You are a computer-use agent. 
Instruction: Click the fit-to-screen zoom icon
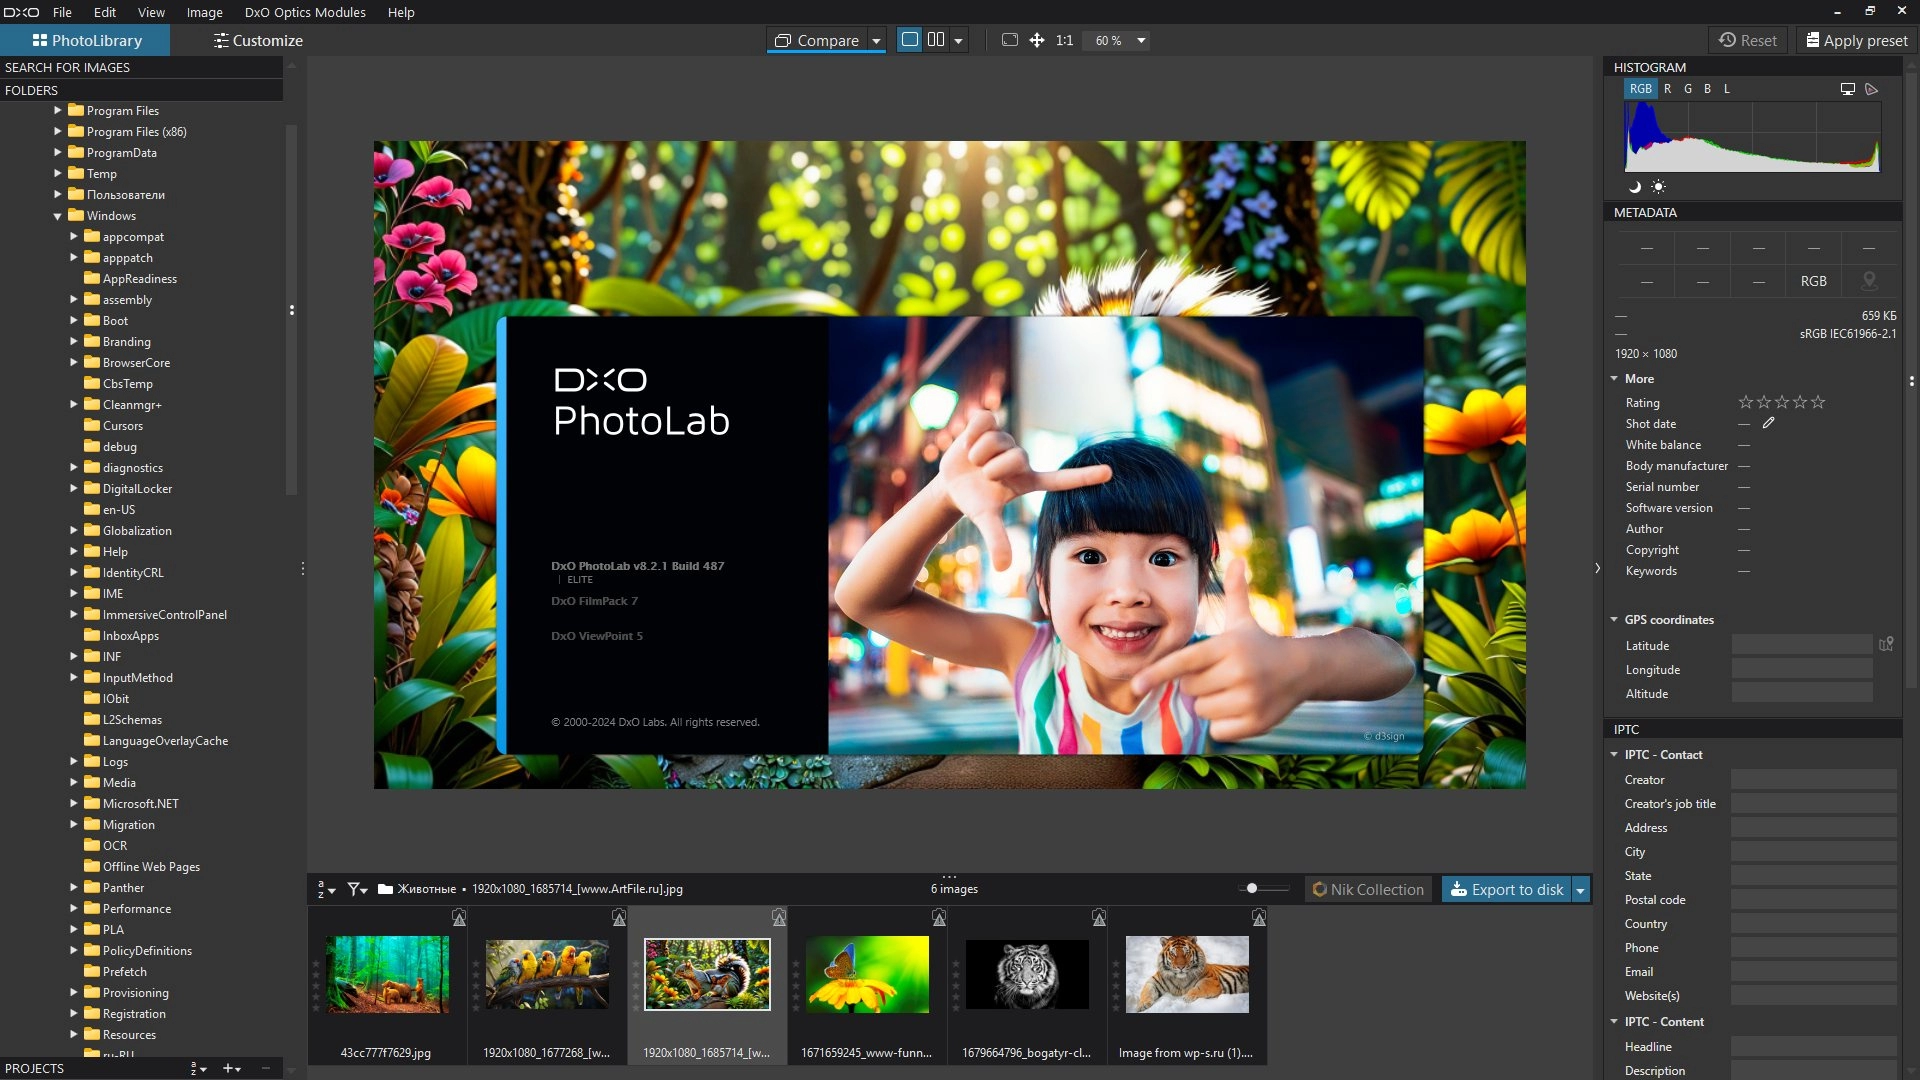(x=1010, y=40)
